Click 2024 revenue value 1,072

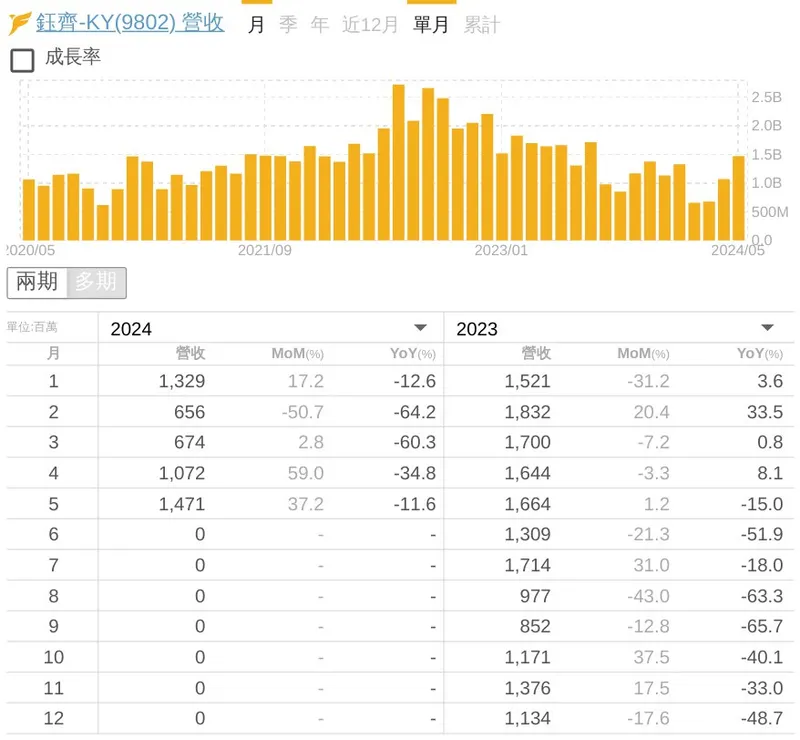182,473
